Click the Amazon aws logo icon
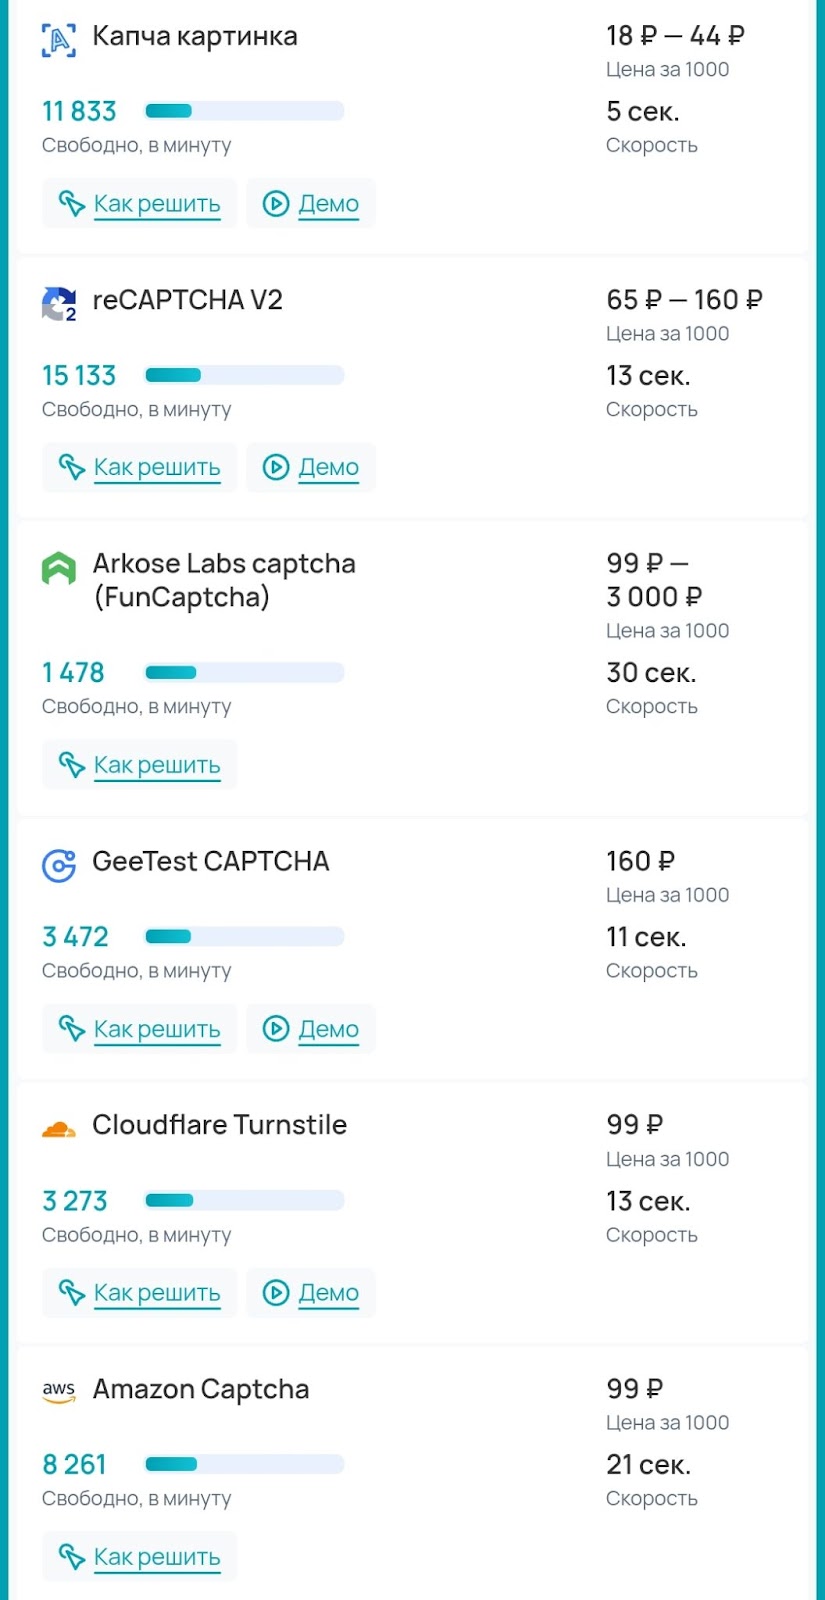The width and height of the screenshot is (825, 1600). coord(58,1391)
